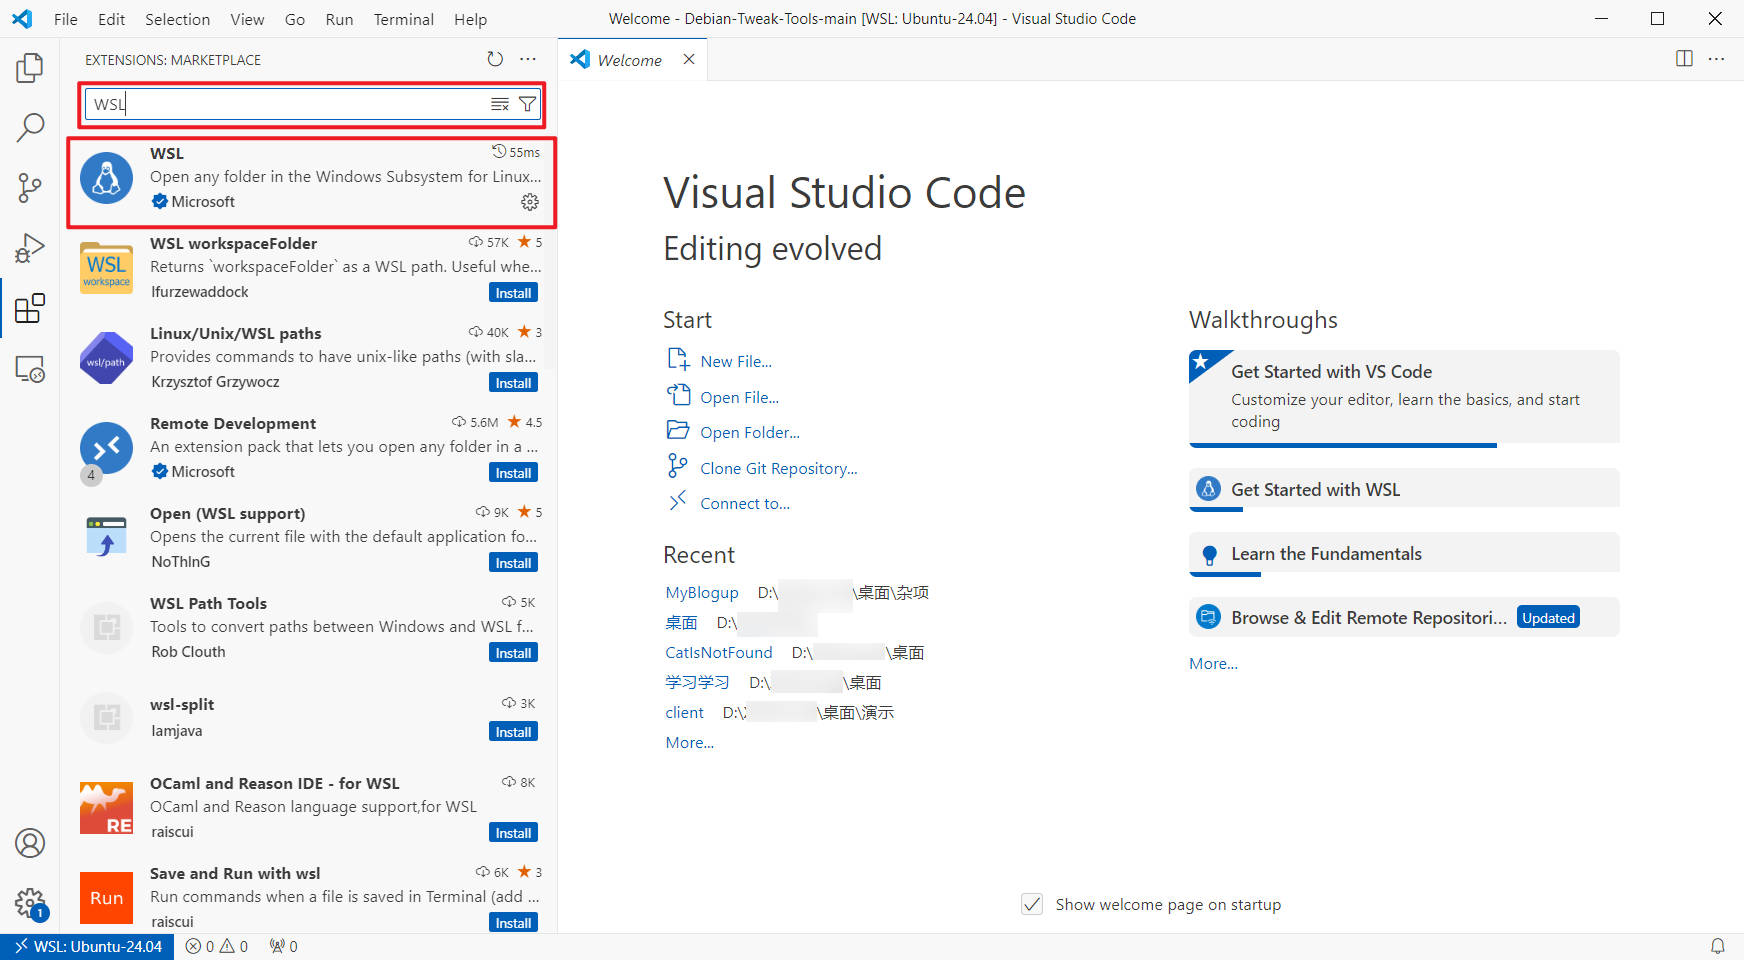The height and width of the screenshot is (960, 1744).
Task: Open the Help menu
Action: tap(470, 19)
